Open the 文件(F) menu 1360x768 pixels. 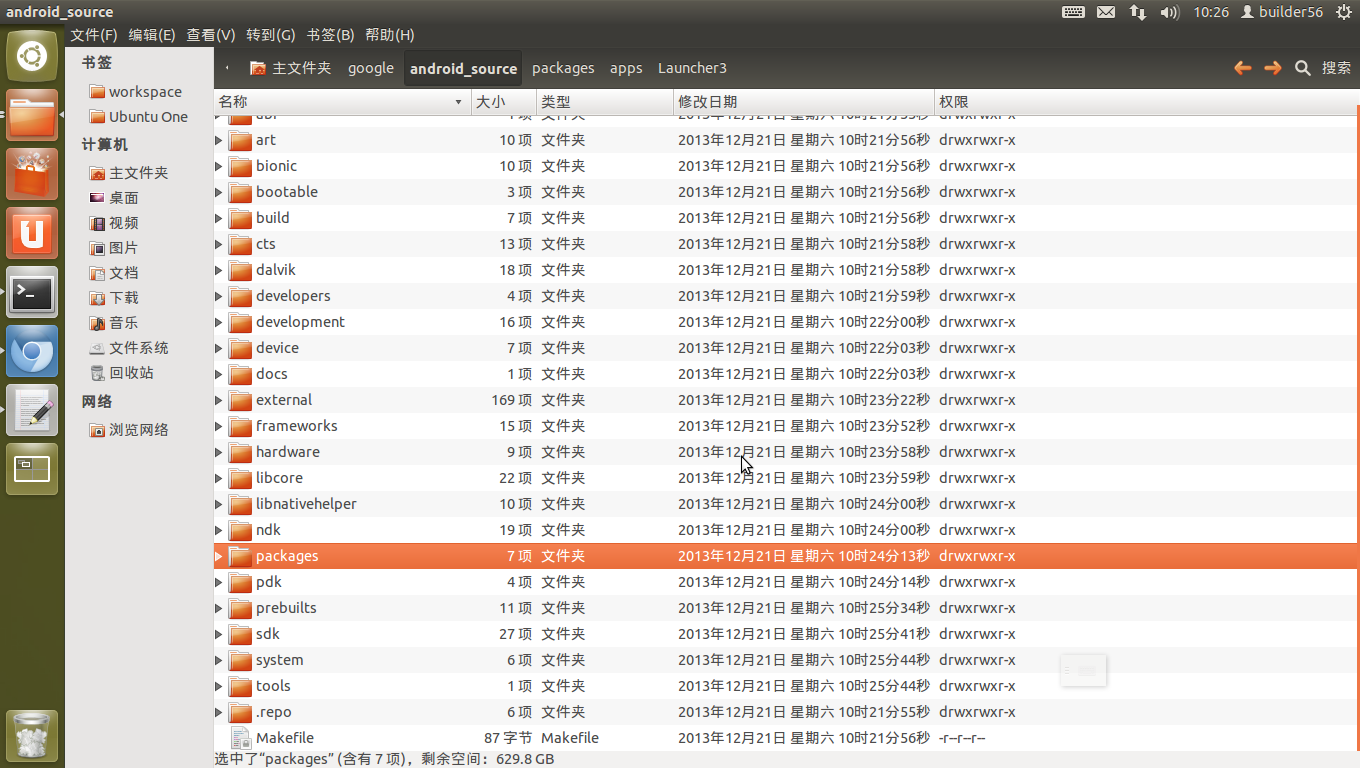[x=94, y=35]
